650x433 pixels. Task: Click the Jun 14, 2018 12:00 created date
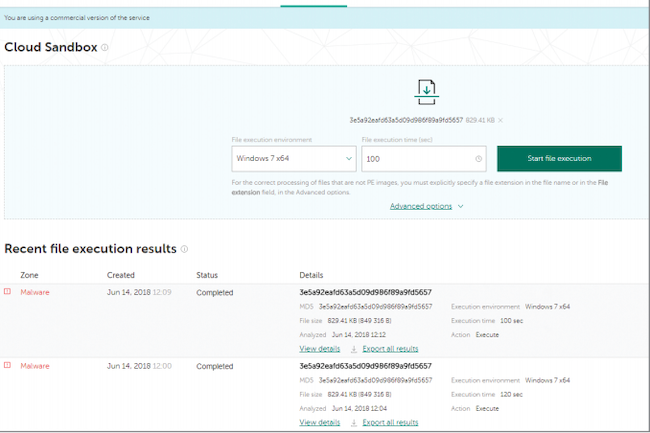[139, 366]
